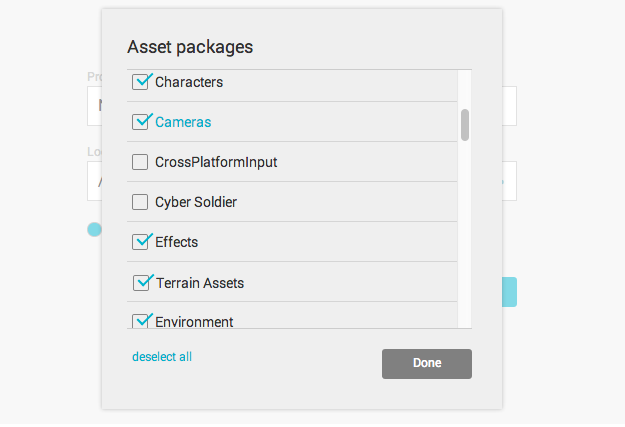
Task: Click the deselect all link
Action: pos(162,357)
